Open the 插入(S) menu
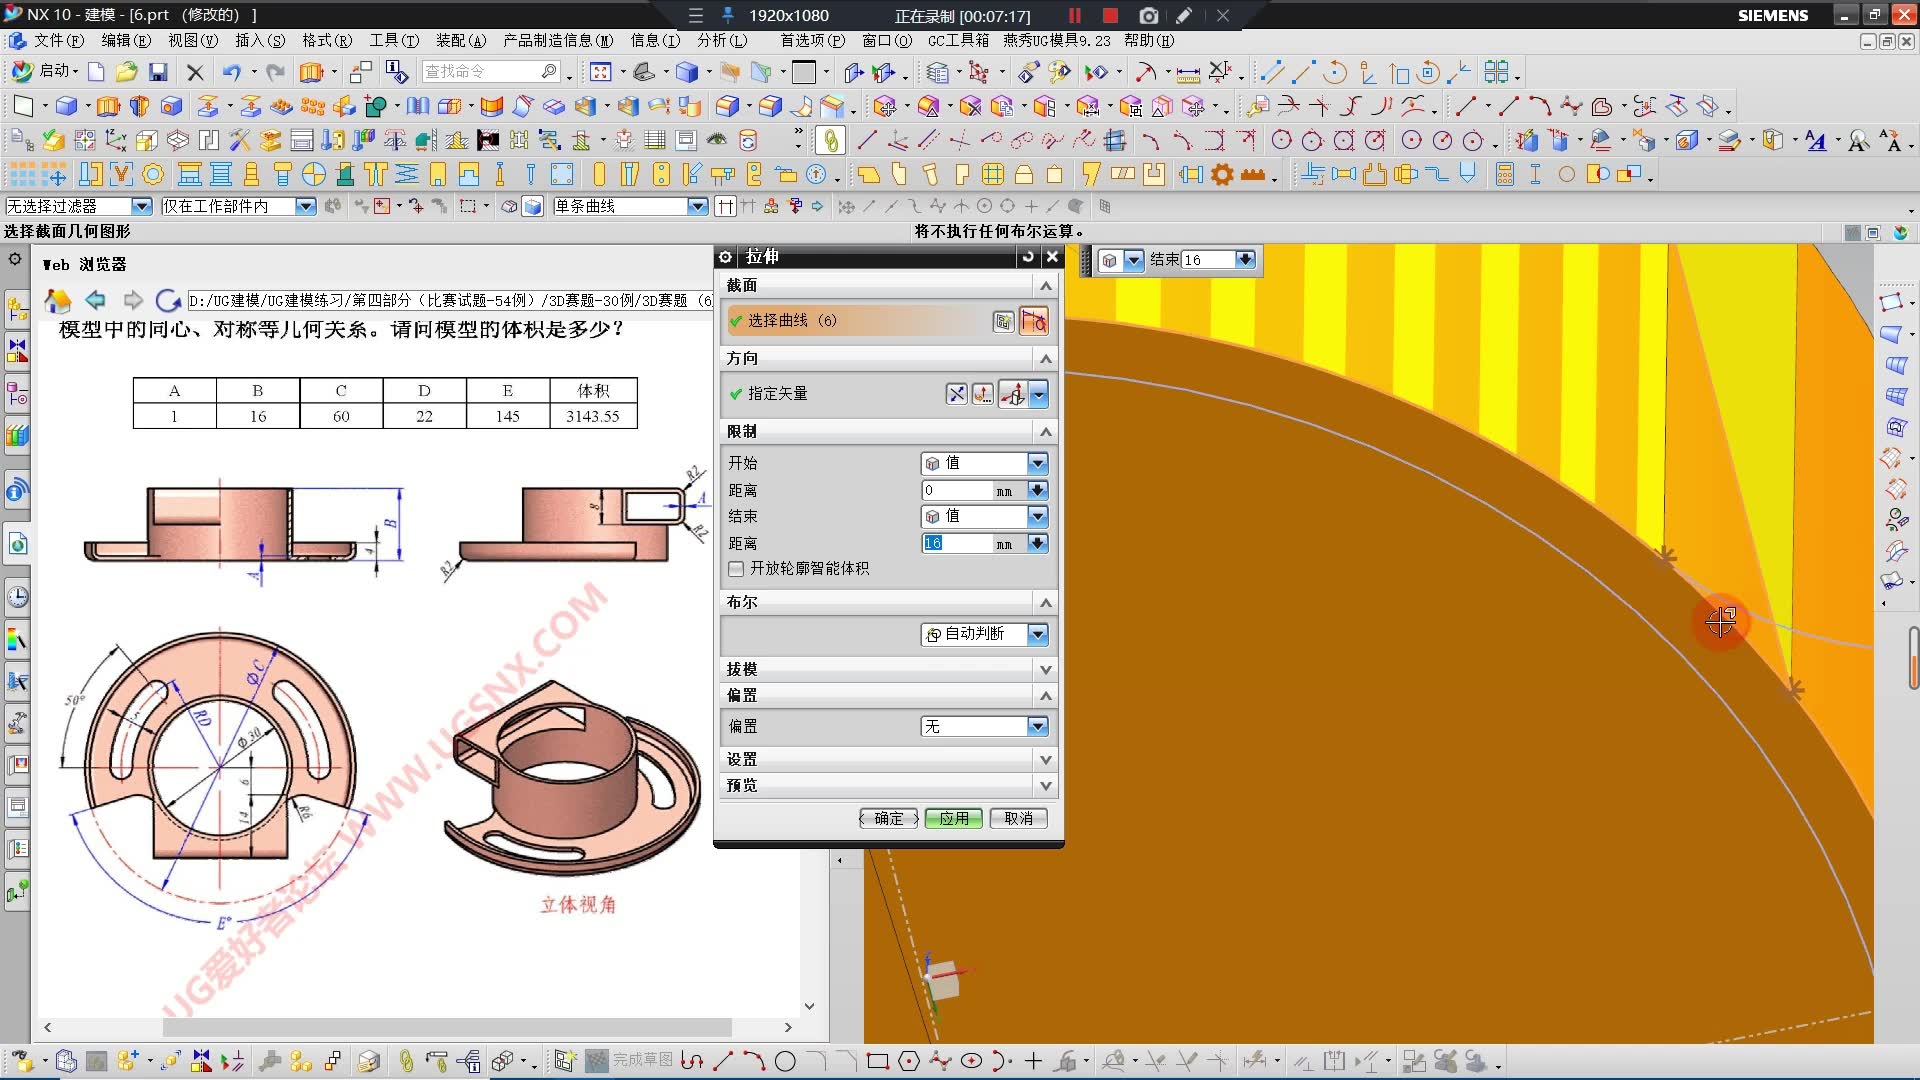Screen dimensions: 1920x1080 pos(259,40)
